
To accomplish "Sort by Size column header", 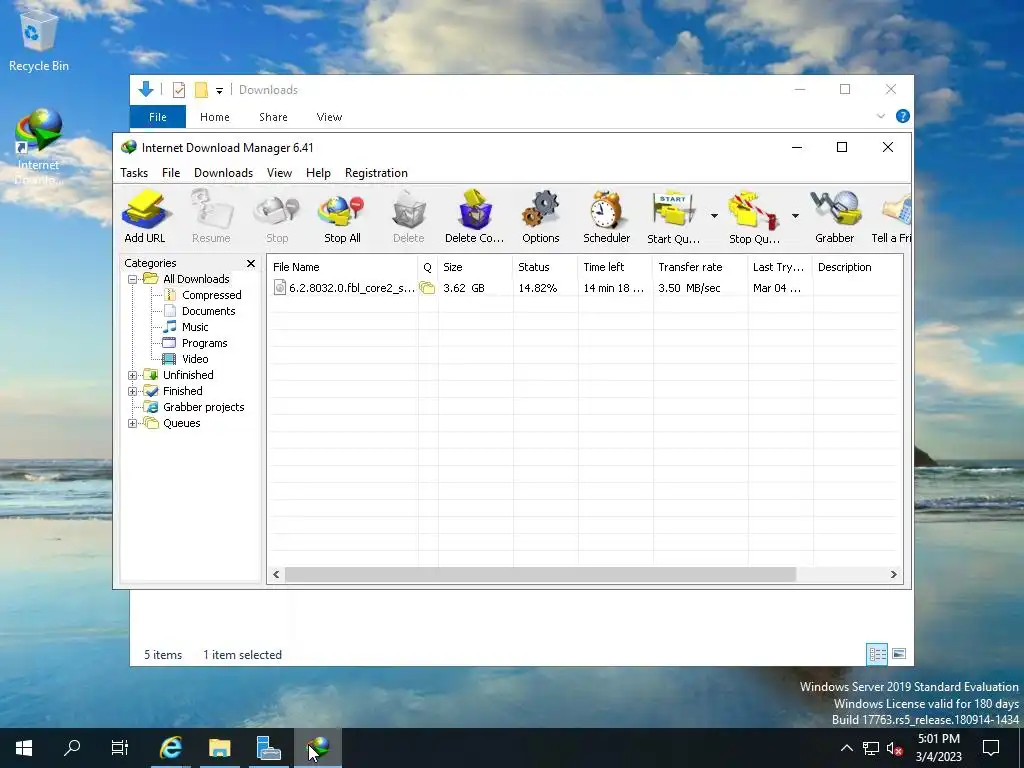I will [x=475, y=266].
